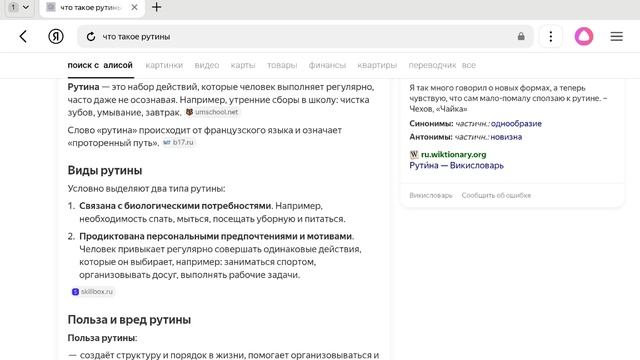This screenshot has height=360, width=640.
Task: Click the Wiktionary W favicon
Action: (414, 154)
